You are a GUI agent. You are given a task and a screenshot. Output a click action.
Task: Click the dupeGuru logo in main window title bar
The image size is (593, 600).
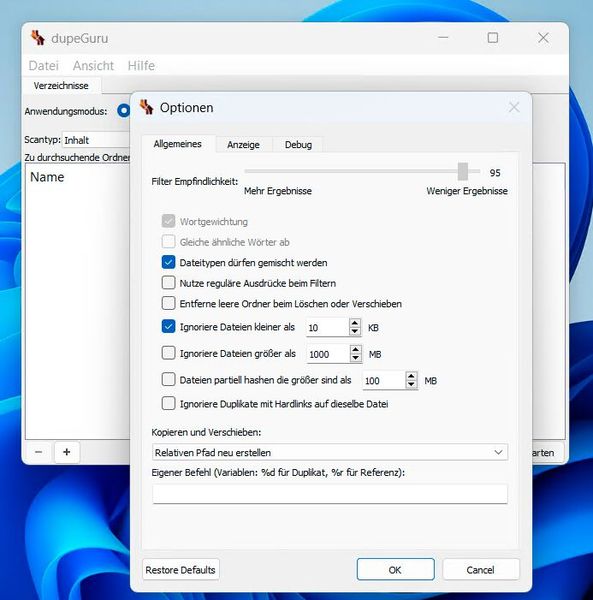pos(37,38)
